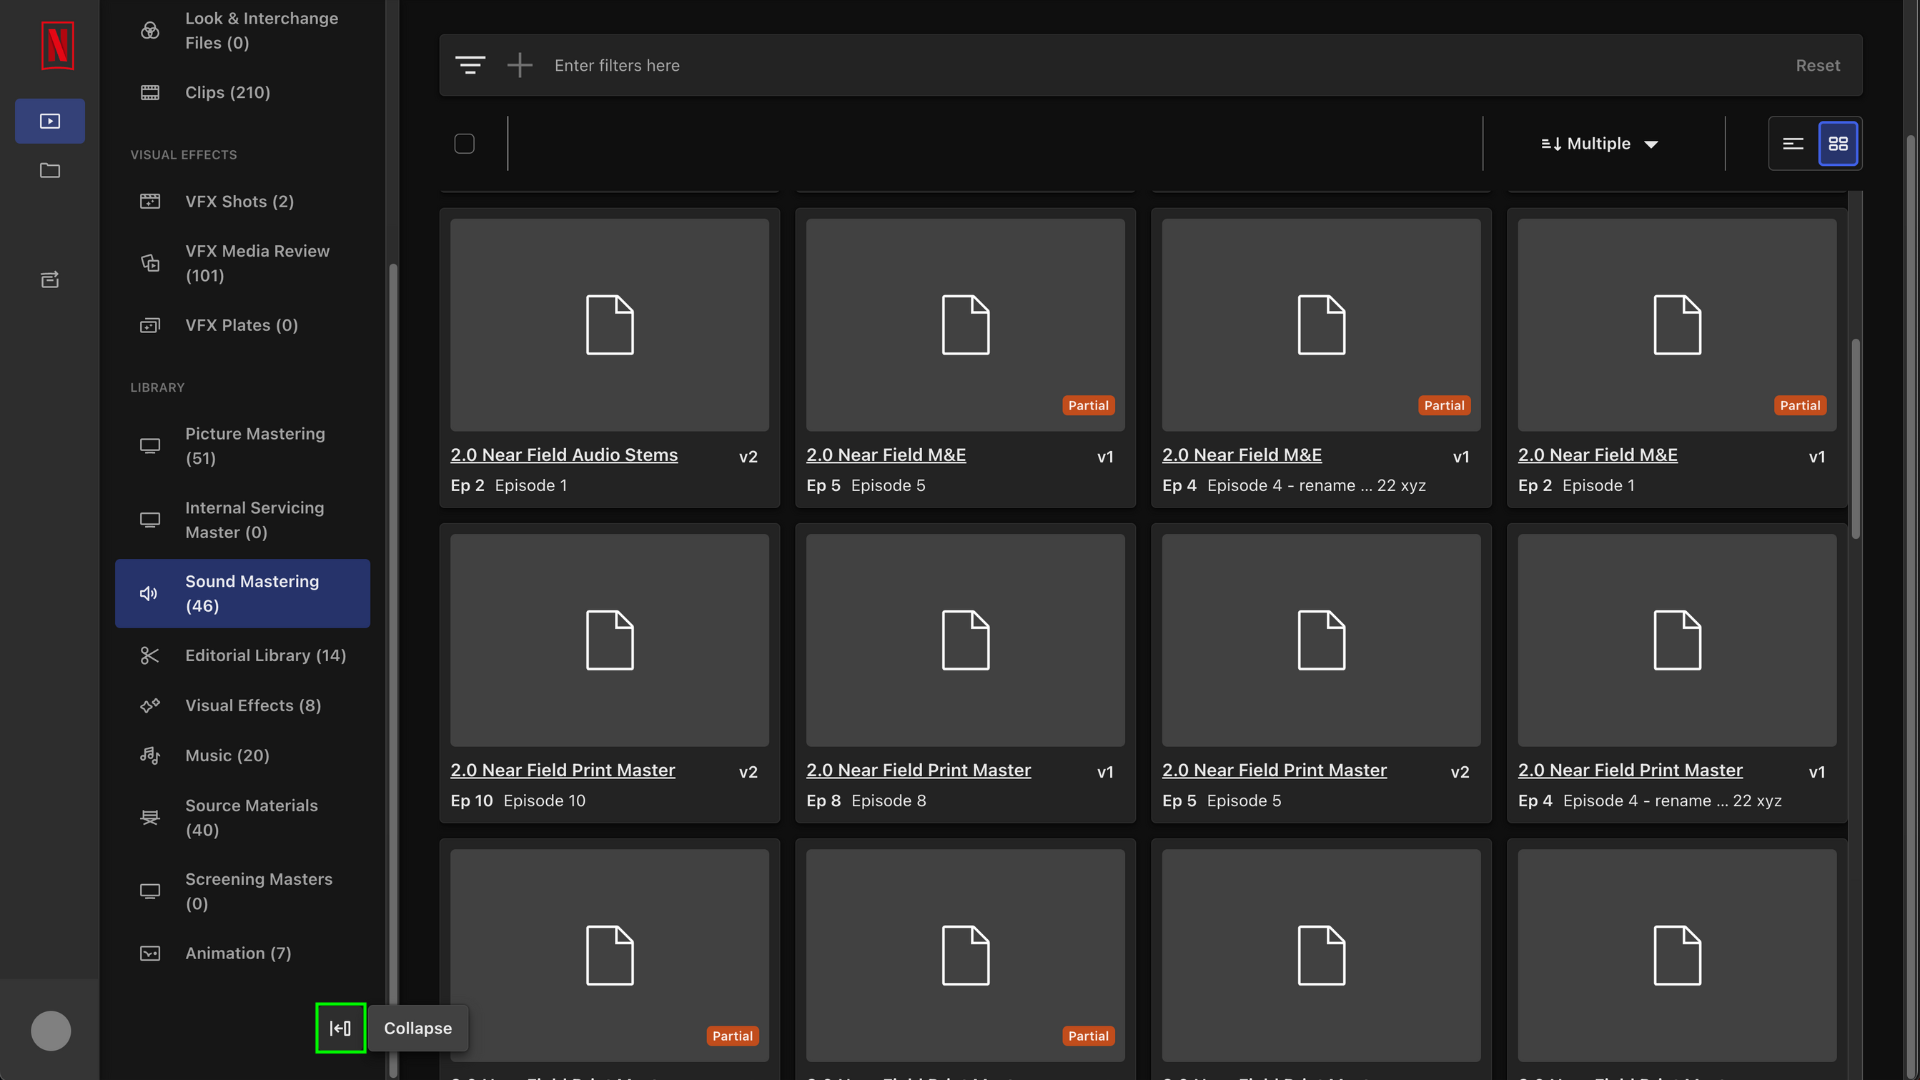Image resolution: width=1920 pixels, height=1080 pixels.
Task: Select thumbnail of Near Field Audio Stems
Action: [609, 325]
